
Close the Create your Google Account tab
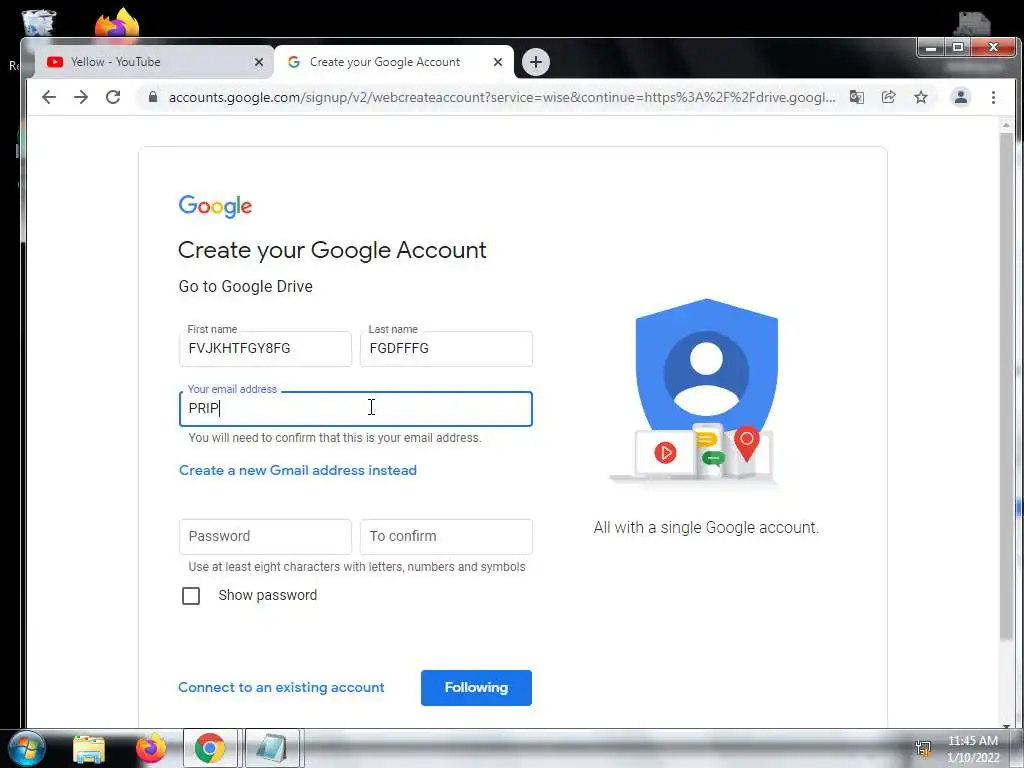[498, 62]
